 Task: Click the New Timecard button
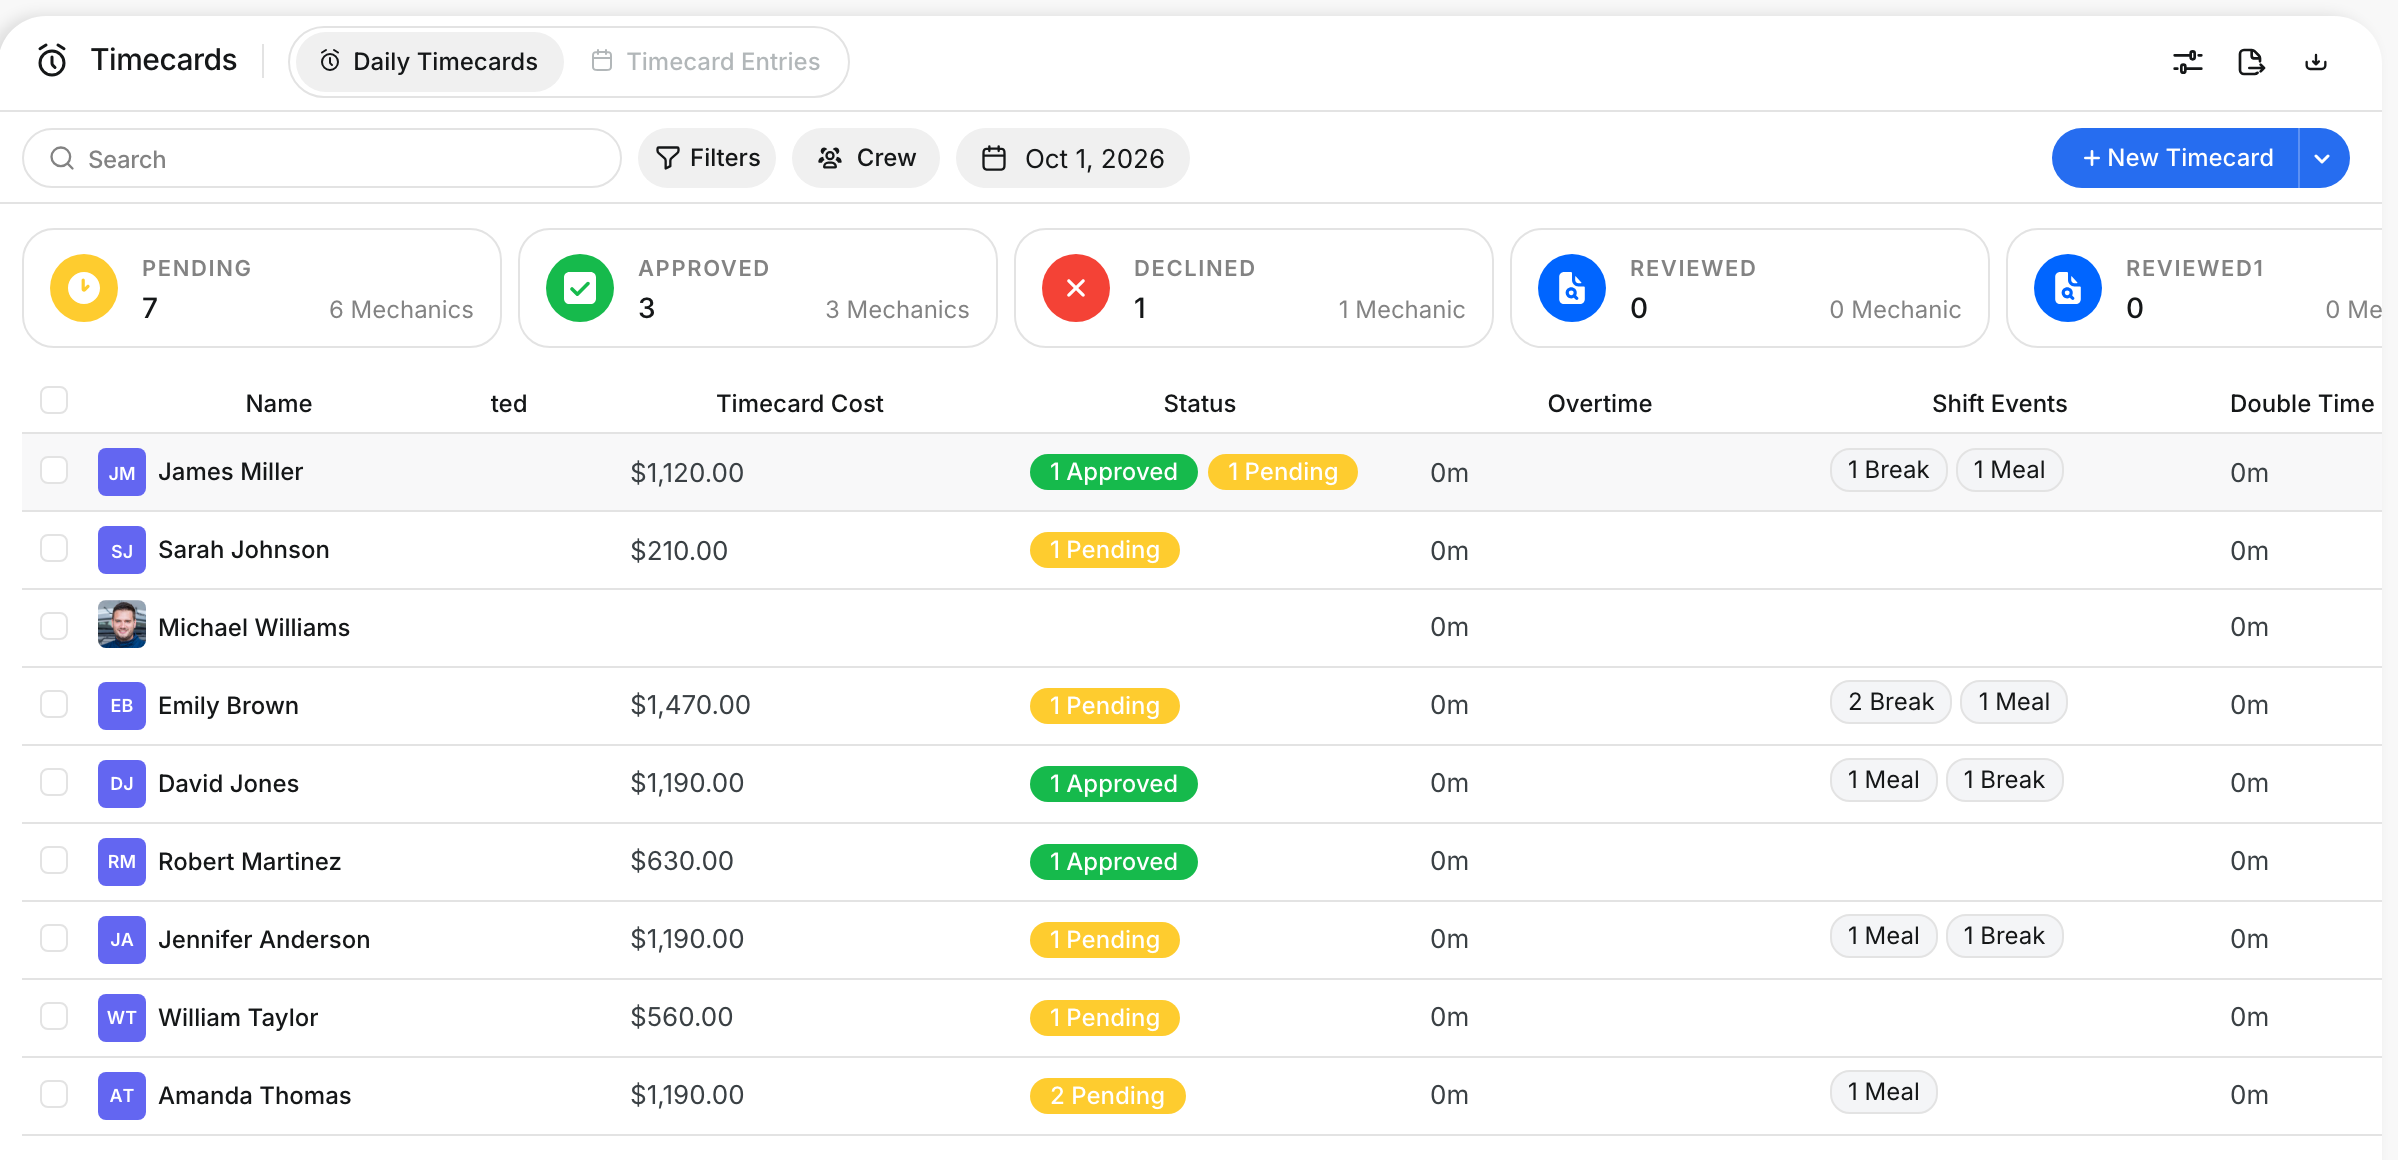(2176, 158)
